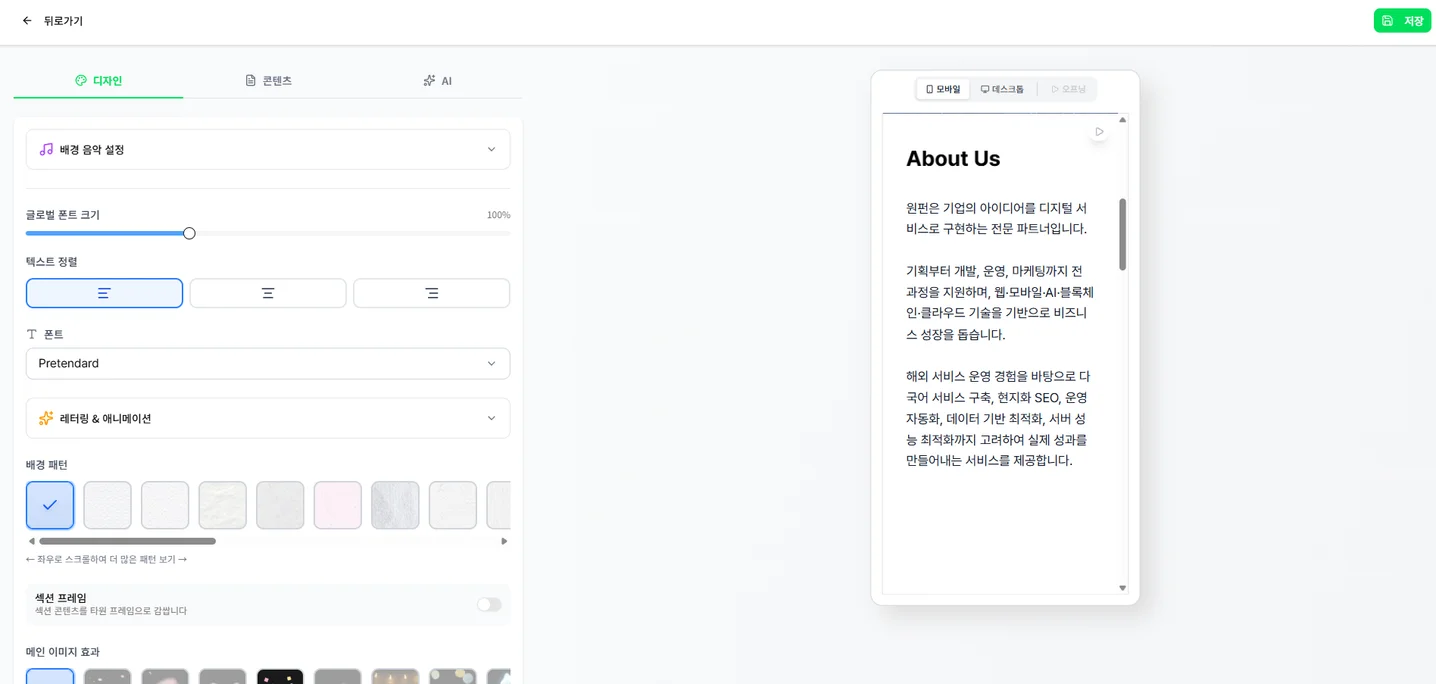Click the 100% font size value
The height and width of the screenshot is (684, 1436).
click(x=498, y=215)
